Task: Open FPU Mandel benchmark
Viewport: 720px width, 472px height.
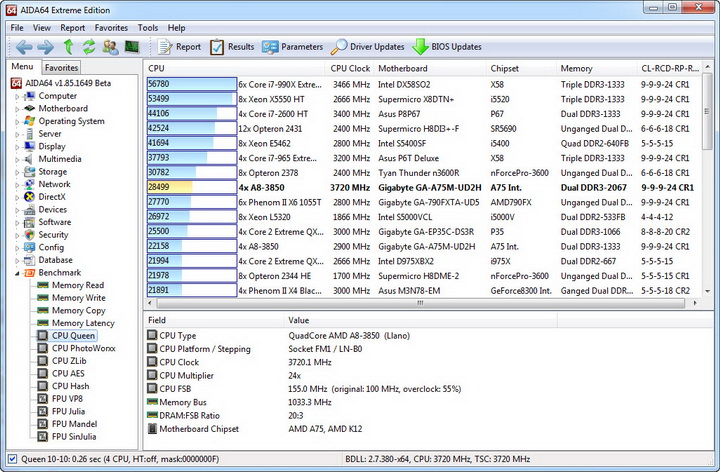Action: (x=74, y=424)
